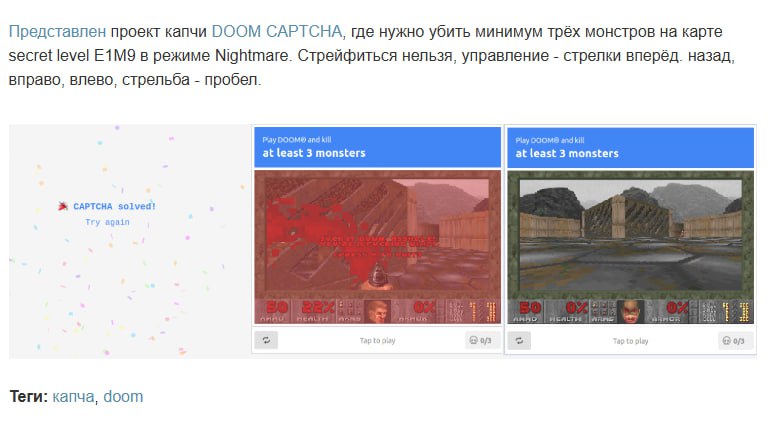Click the 22% health value in red HUD
Screen dimensions: 770x424
pos(318,308)
